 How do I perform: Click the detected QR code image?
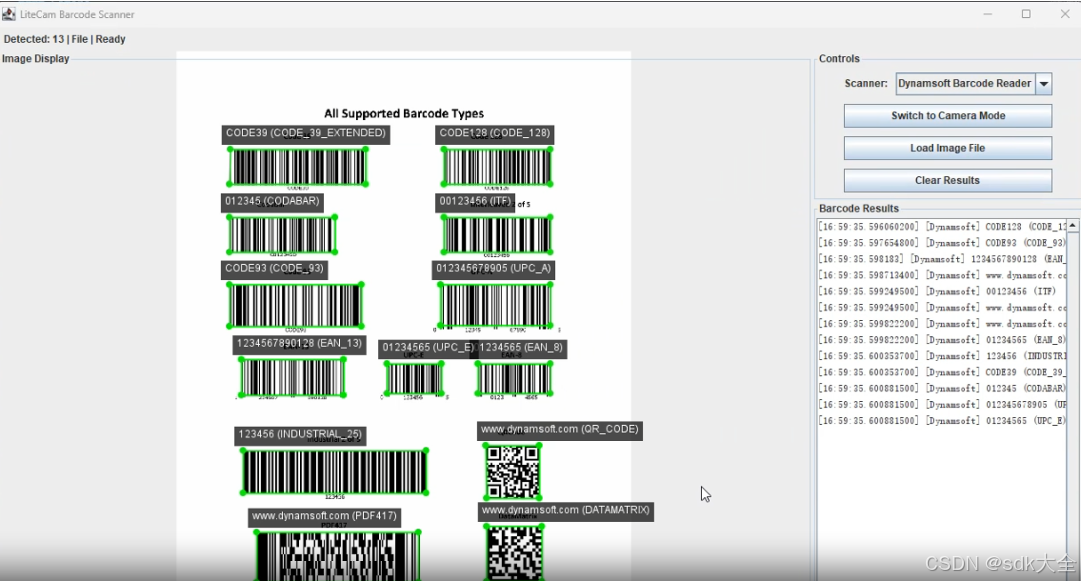pyautogui.click(x=512, y=471)
